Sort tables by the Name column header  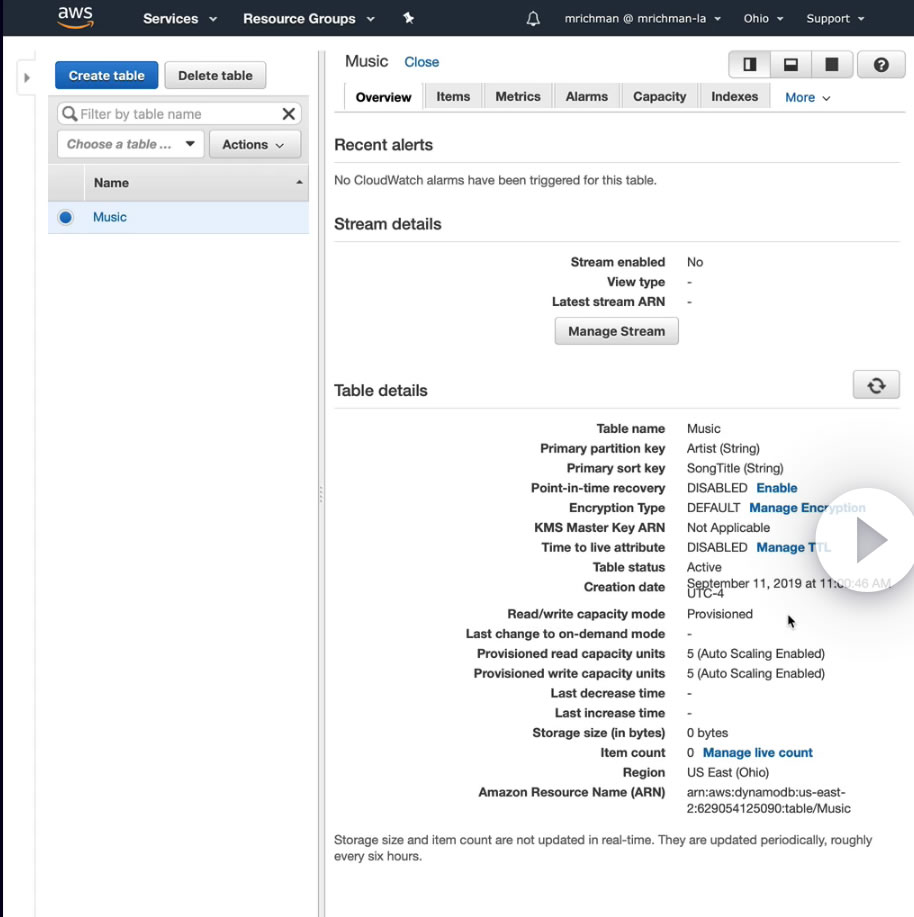pyautogui.click(x=197, y=183)
